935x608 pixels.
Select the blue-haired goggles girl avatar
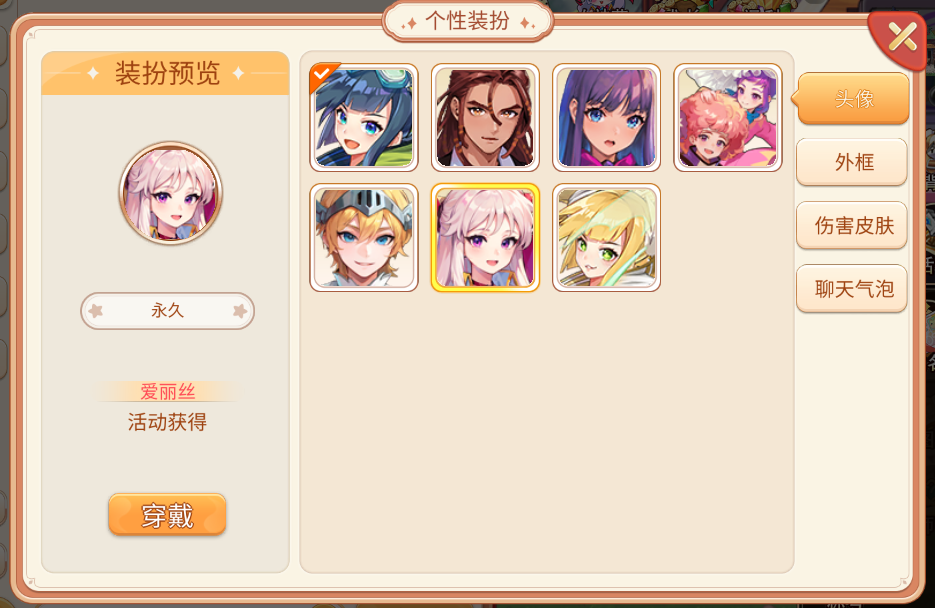[x=364, y=117]
